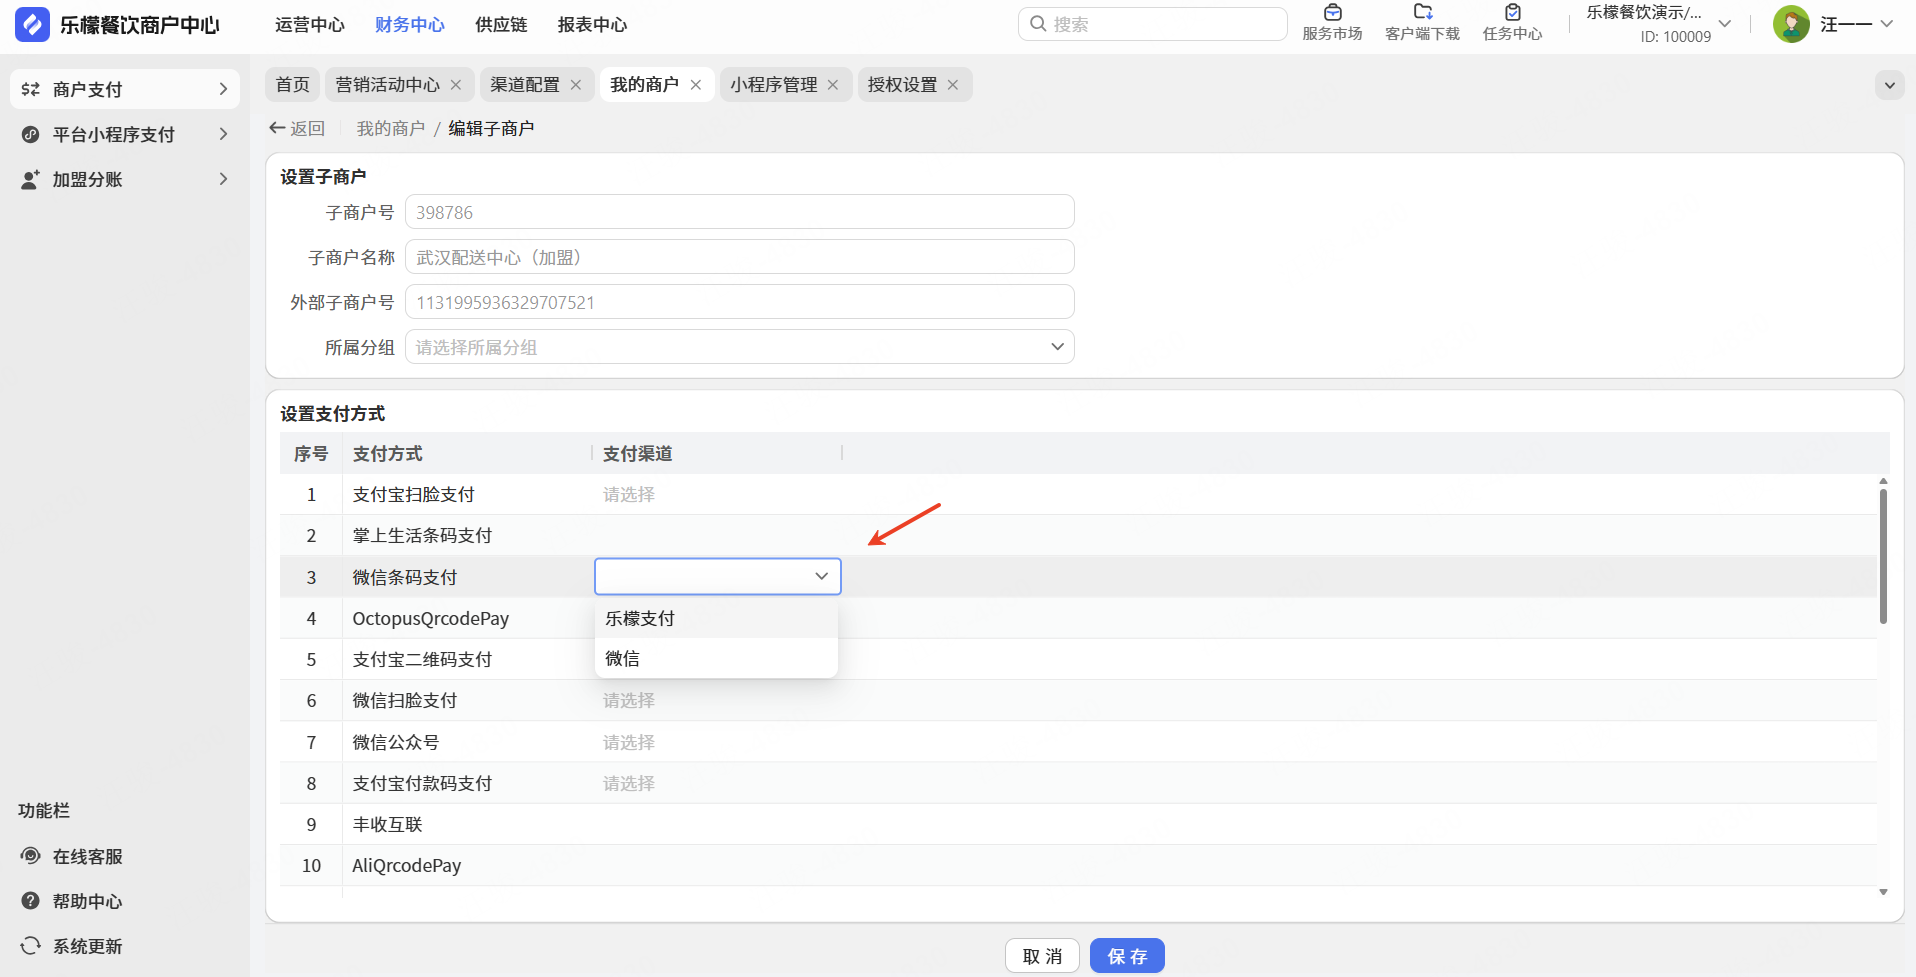Image resolution: width=1916 pixels, height=977 pixels.
Task: Choose 乐檬支付 from the dropdown list
Action: pyautogui.click(x=716, y=618)
